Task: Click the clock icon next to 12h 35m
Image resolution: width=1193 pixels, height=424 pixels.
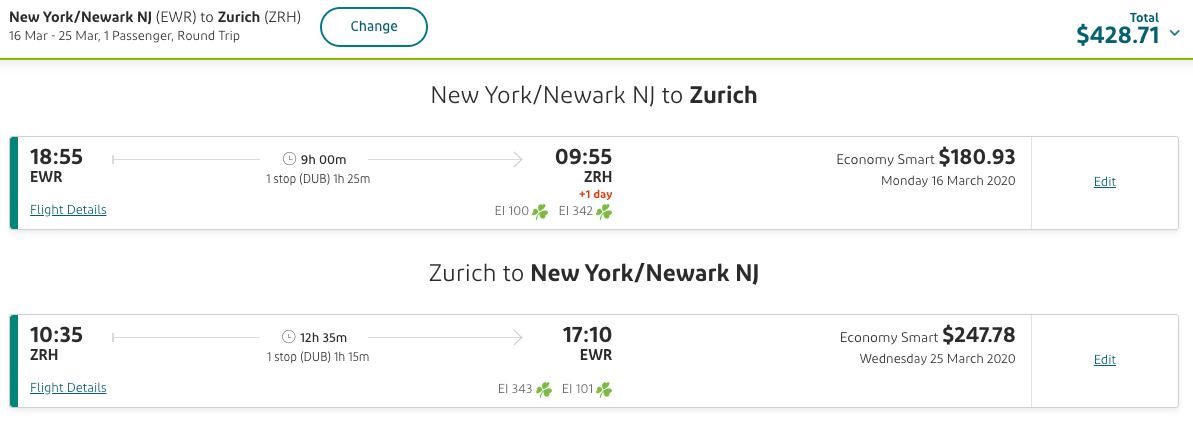Action: pyautogui.click(x=289, y=336)
